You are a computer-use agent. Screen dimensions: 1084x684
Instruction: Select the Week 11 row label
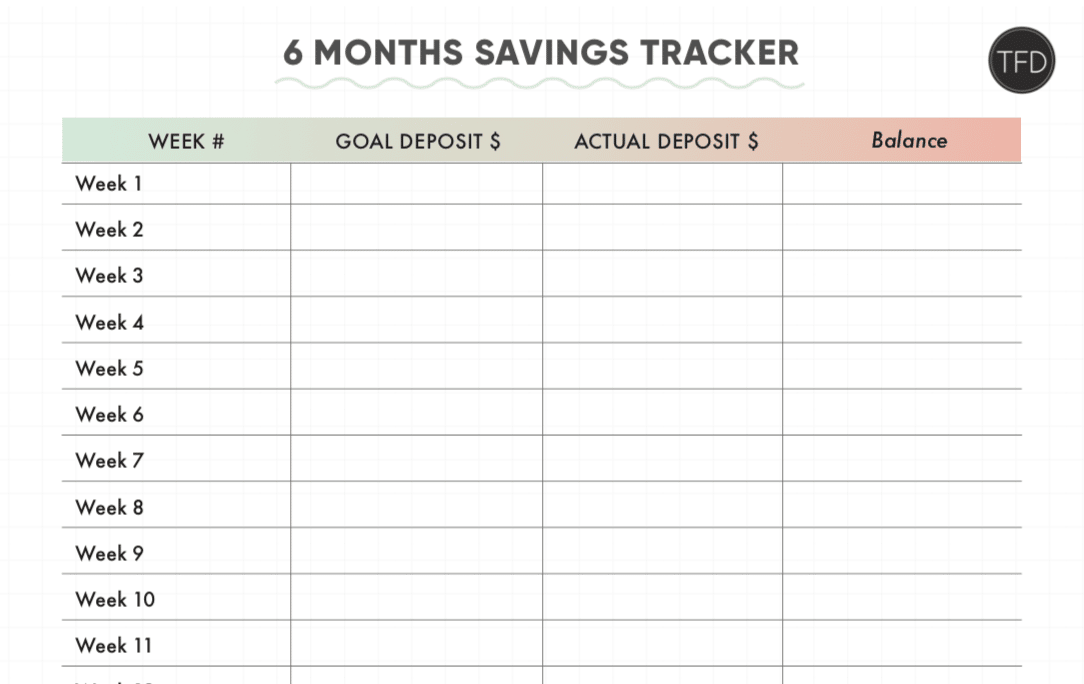coord(113,645)
